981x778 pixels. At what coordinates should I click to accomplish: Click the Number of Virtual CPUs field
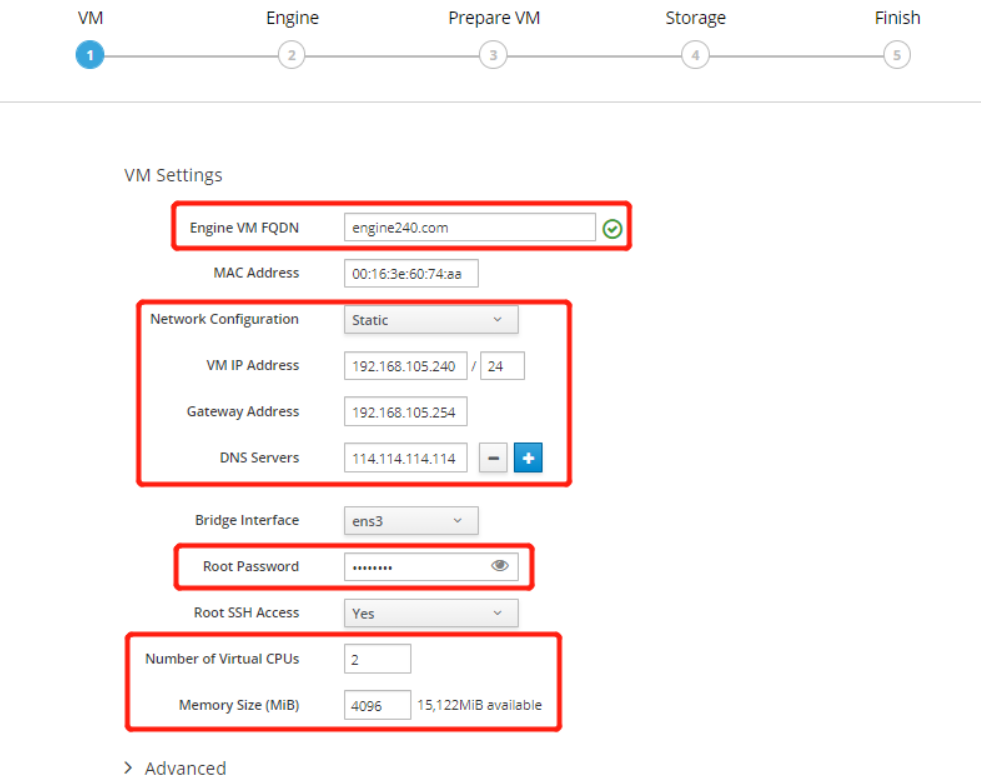click(x=377, y=659)
